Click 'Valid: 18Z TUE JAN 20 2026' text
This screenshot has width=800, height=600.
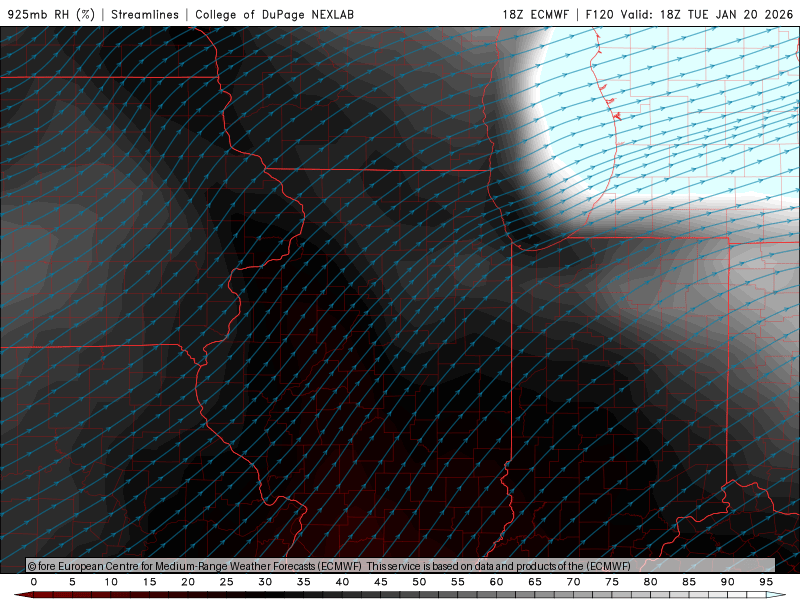[707, 14]
